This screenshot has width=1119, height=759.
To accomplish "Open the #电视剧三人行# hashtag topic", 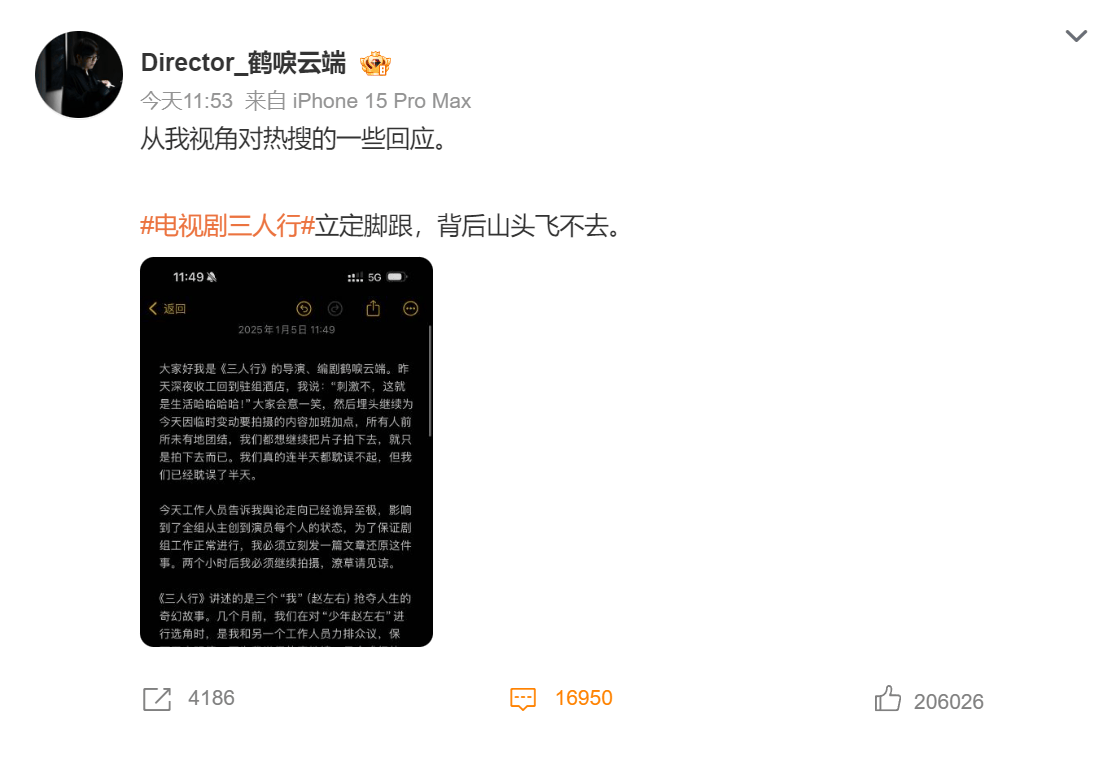I will pos(228,225).
